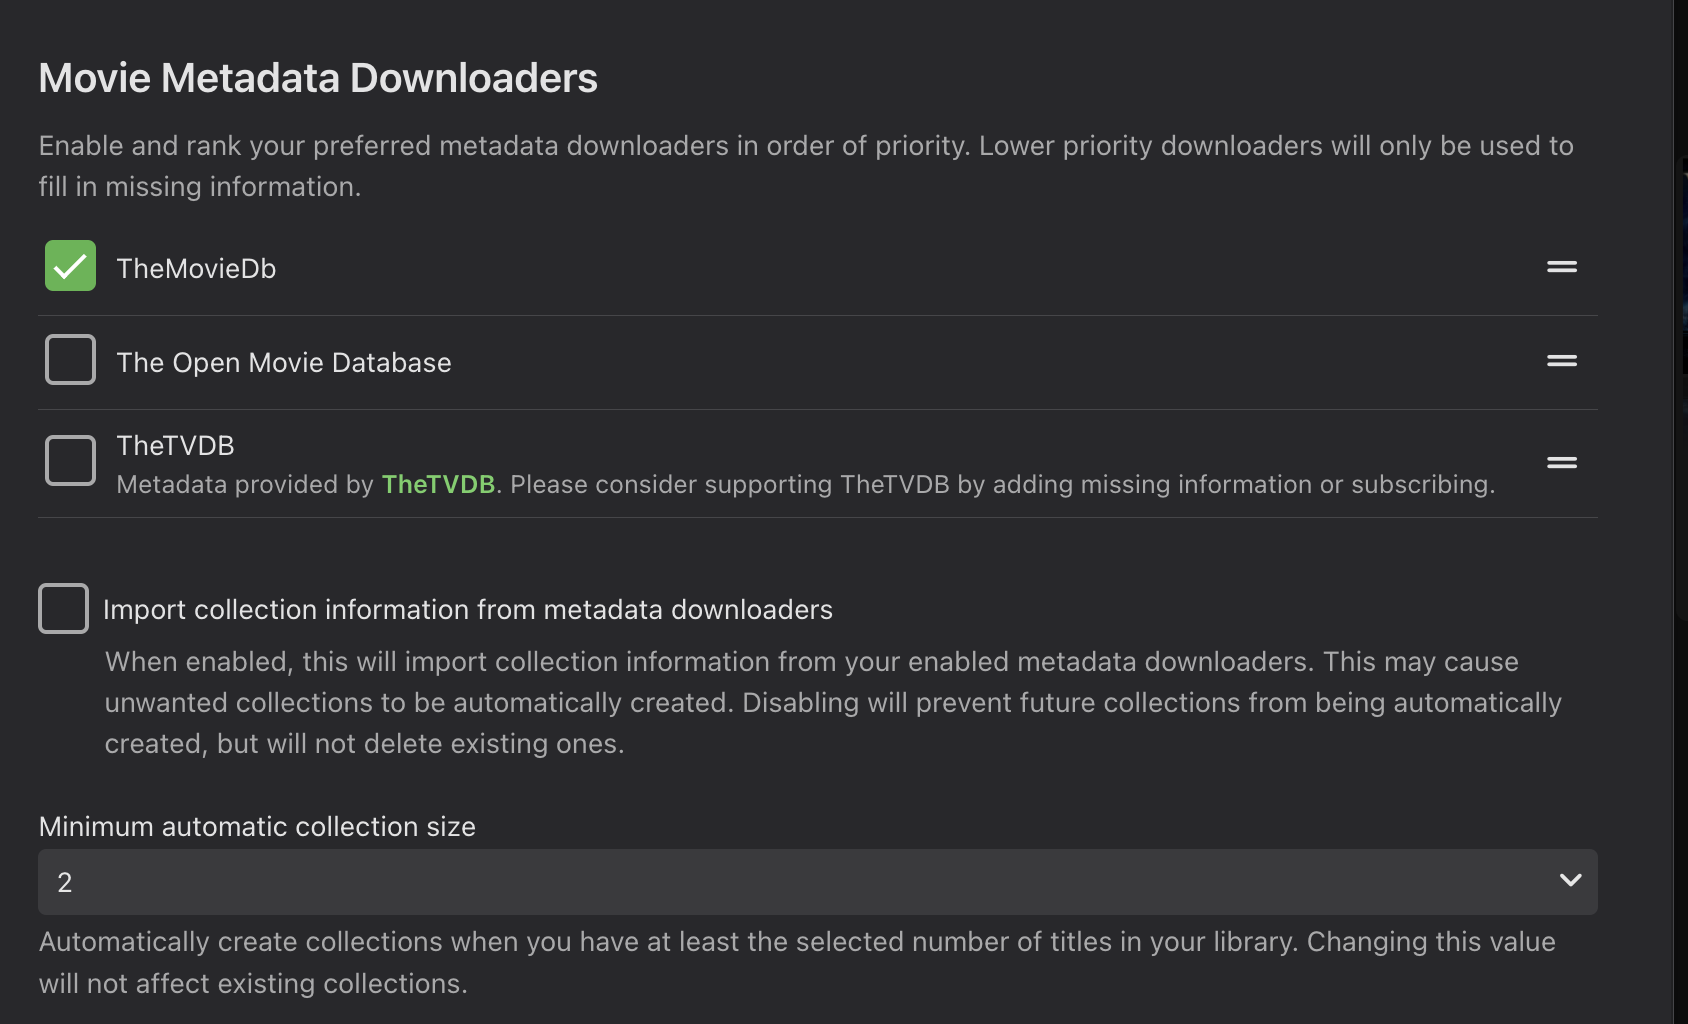1688x1024 pixels.
Task: Click the collection size dropdown chevron arrow
Action: tap(1570, 881)
